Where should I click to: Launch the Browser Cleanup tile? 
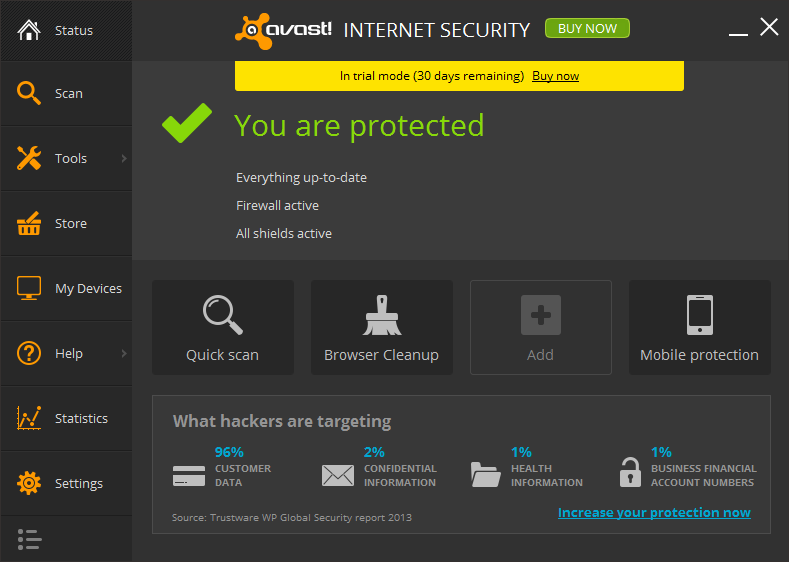381,327
